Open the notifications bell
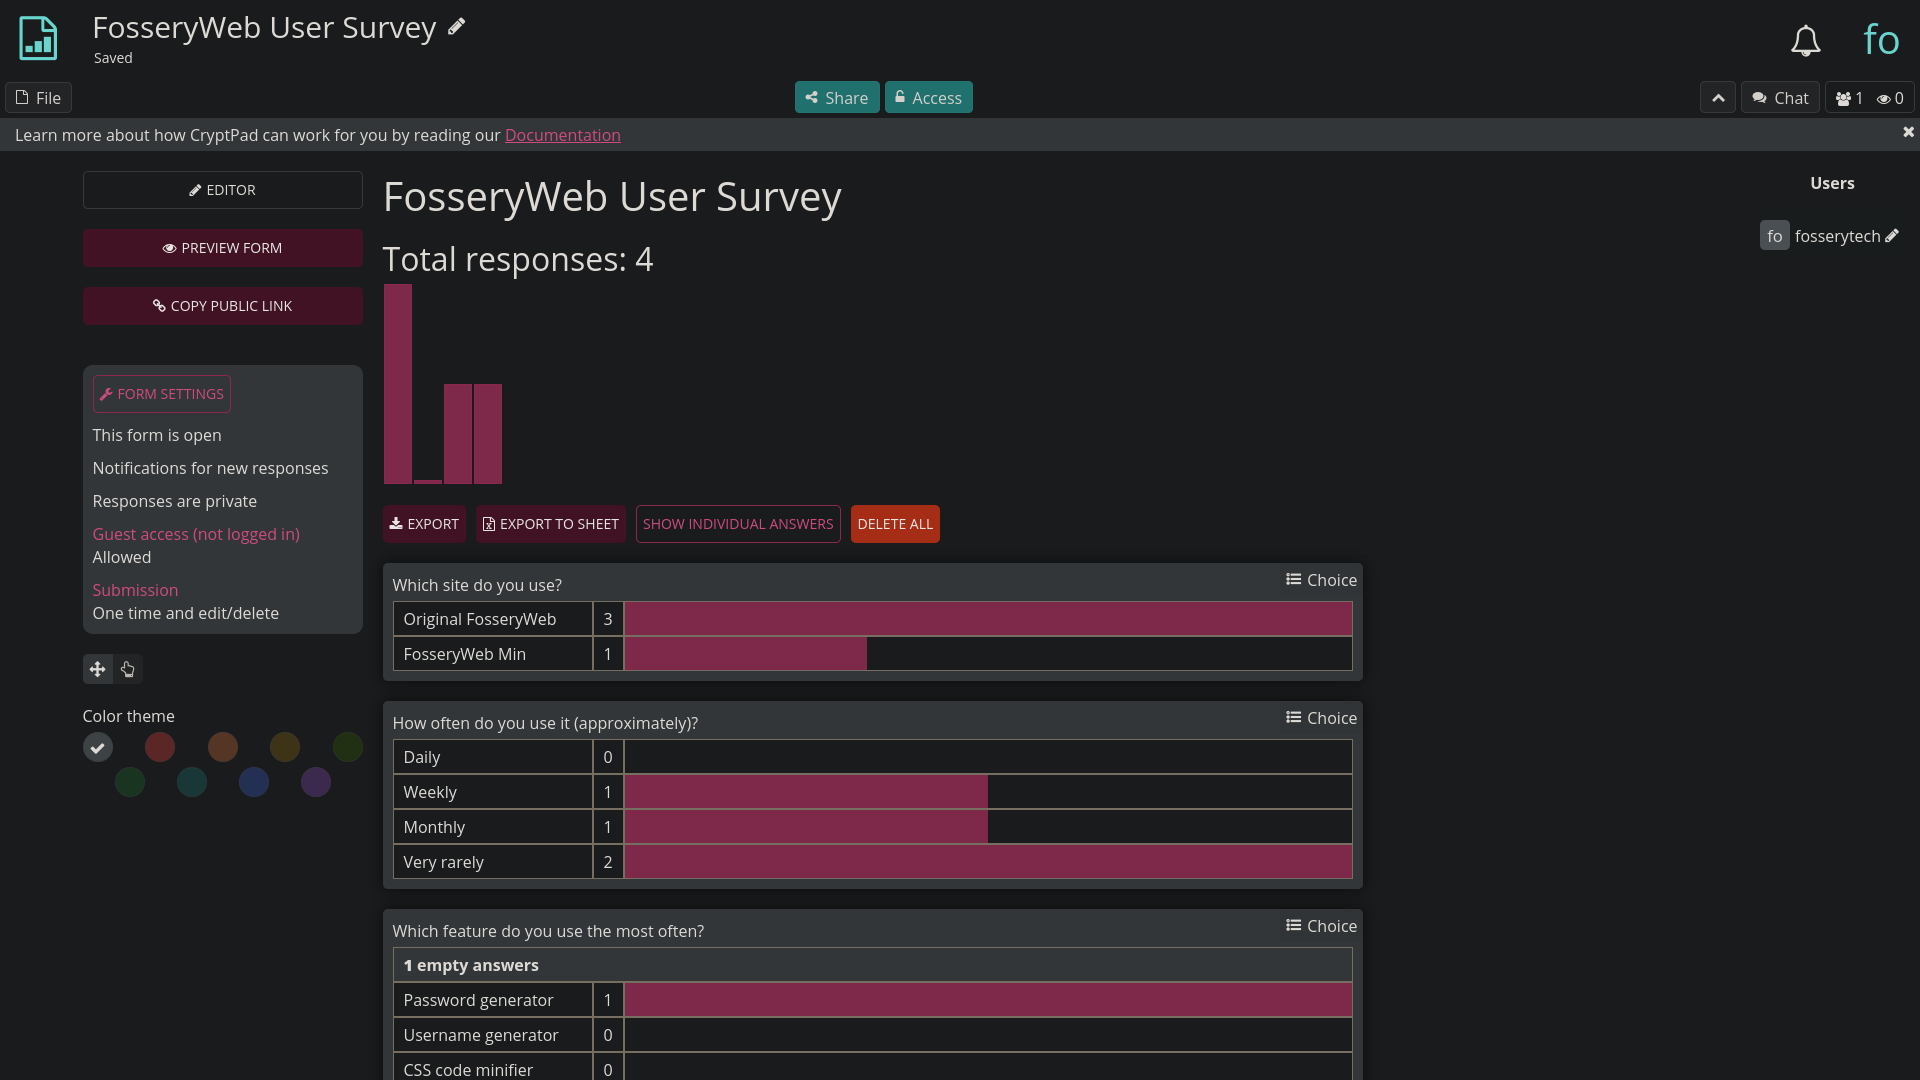Image resolution: width=1920 pixels, height=1080 pixels. (x=1805, y=41)
